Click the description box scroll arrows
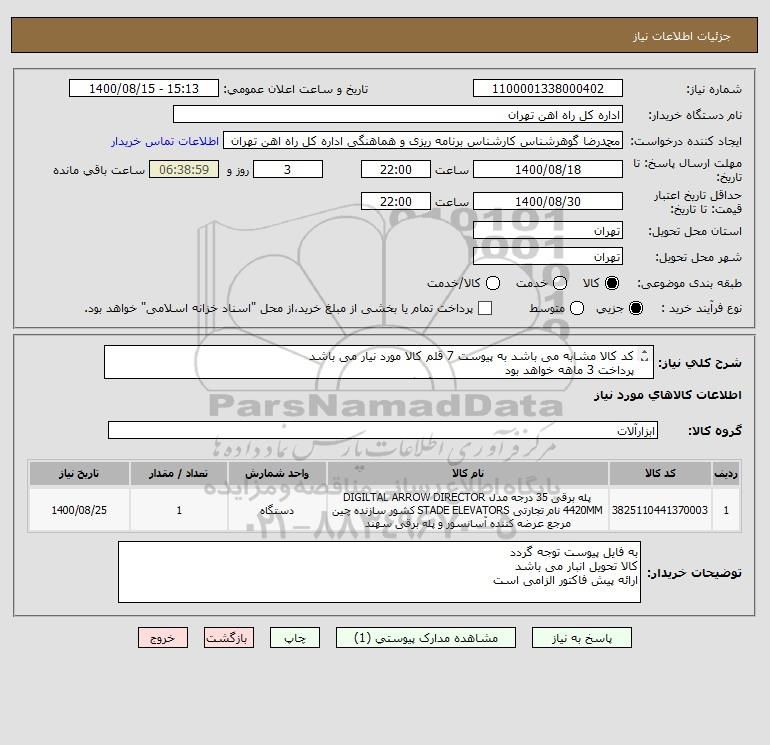This screenshot has width=770, height=745. [645, 355]
